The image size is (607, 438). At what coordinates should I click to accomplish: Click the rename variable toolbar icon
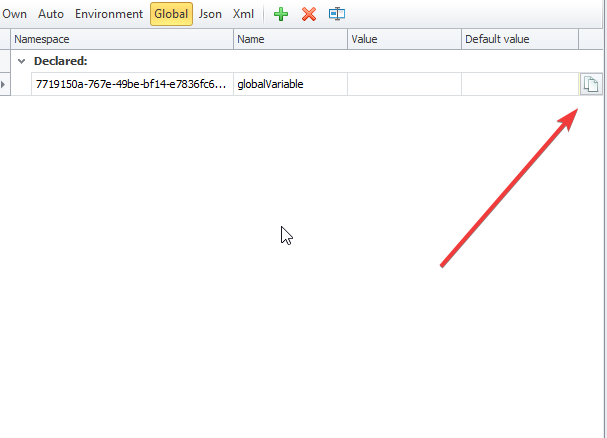tap(337, 14)
